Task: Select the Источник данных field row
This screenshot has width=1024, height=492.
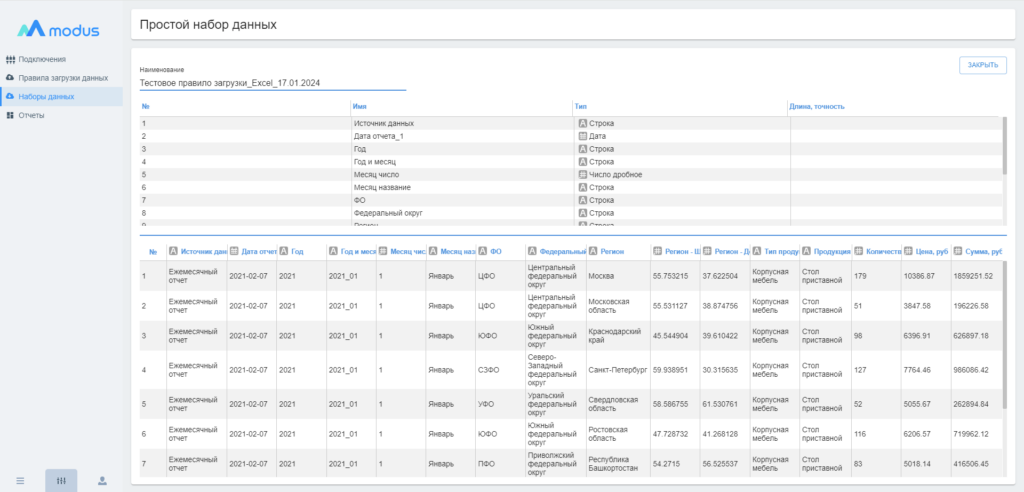Action: (x=569, y=123)
